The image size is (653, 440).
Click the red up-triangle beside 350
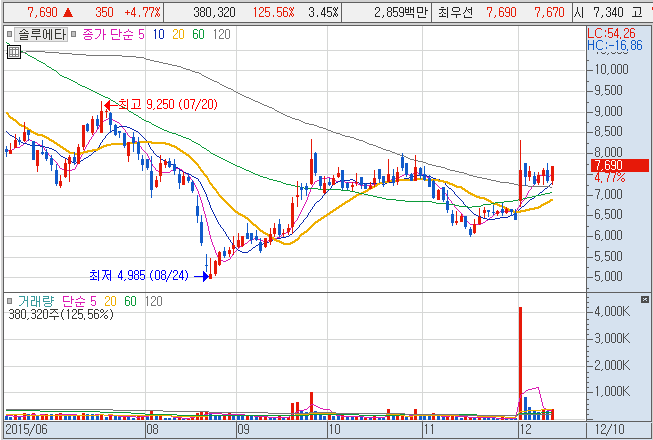click(67, 12)
